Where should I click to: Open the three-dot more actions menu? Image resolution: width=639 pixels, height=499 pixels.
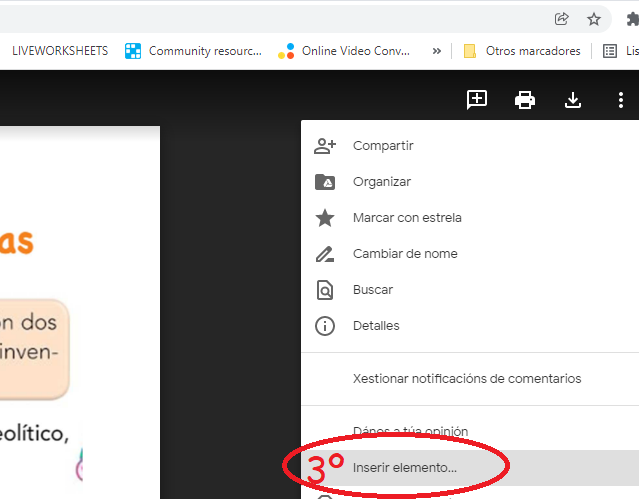point(621,99)
